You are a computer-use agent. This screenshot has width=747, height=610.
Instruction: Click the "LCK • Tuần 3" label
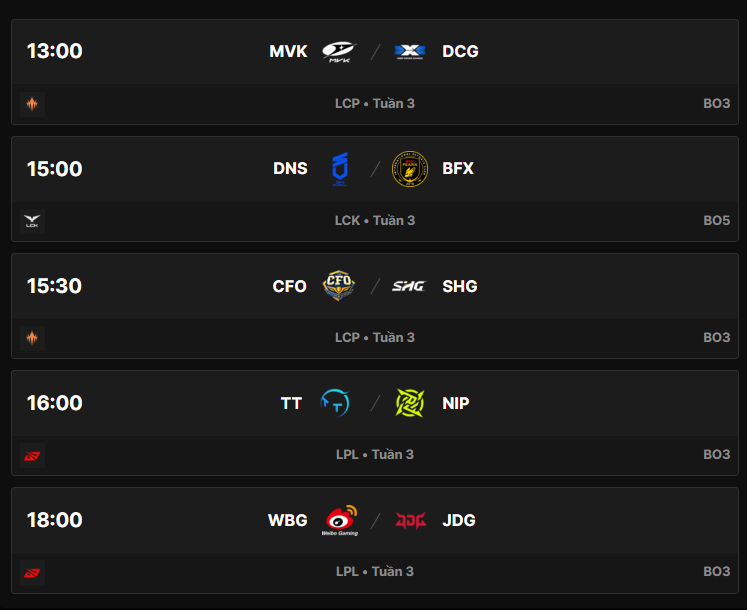(x=375, y=220)
